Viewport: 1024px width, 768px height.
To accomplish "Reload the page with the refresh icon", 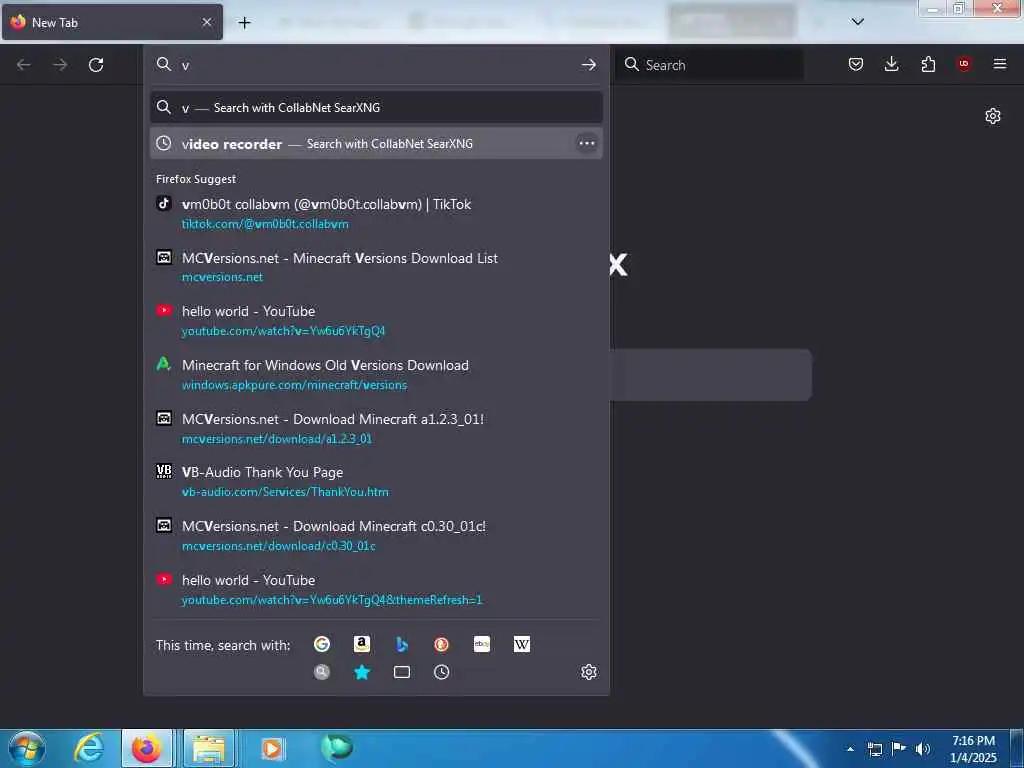I will (96, 65).
